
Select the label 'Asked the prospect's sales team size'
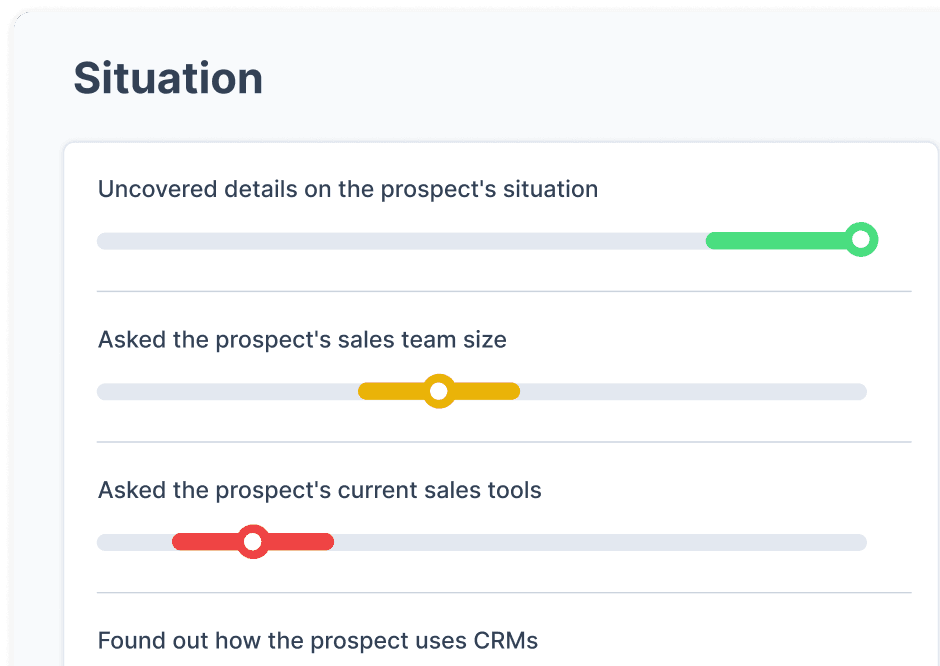[x=302, y=339]
